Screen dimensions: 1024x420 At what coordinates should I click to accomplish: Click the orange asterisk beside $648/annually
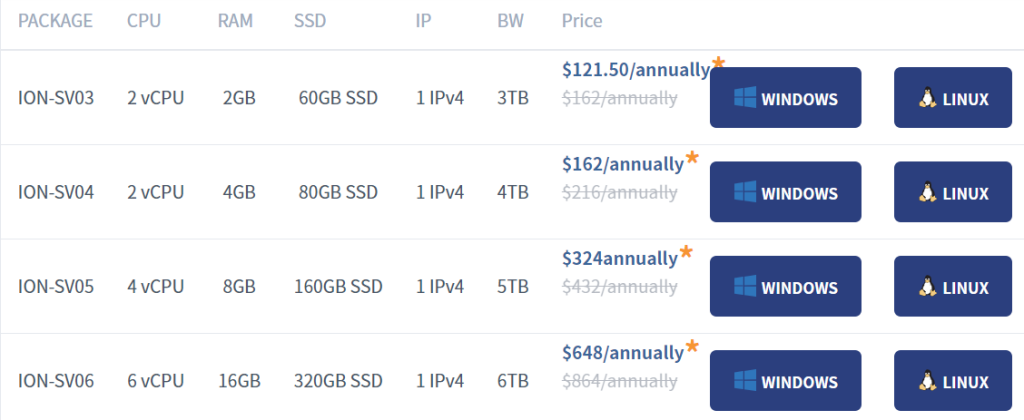[692, 346]
